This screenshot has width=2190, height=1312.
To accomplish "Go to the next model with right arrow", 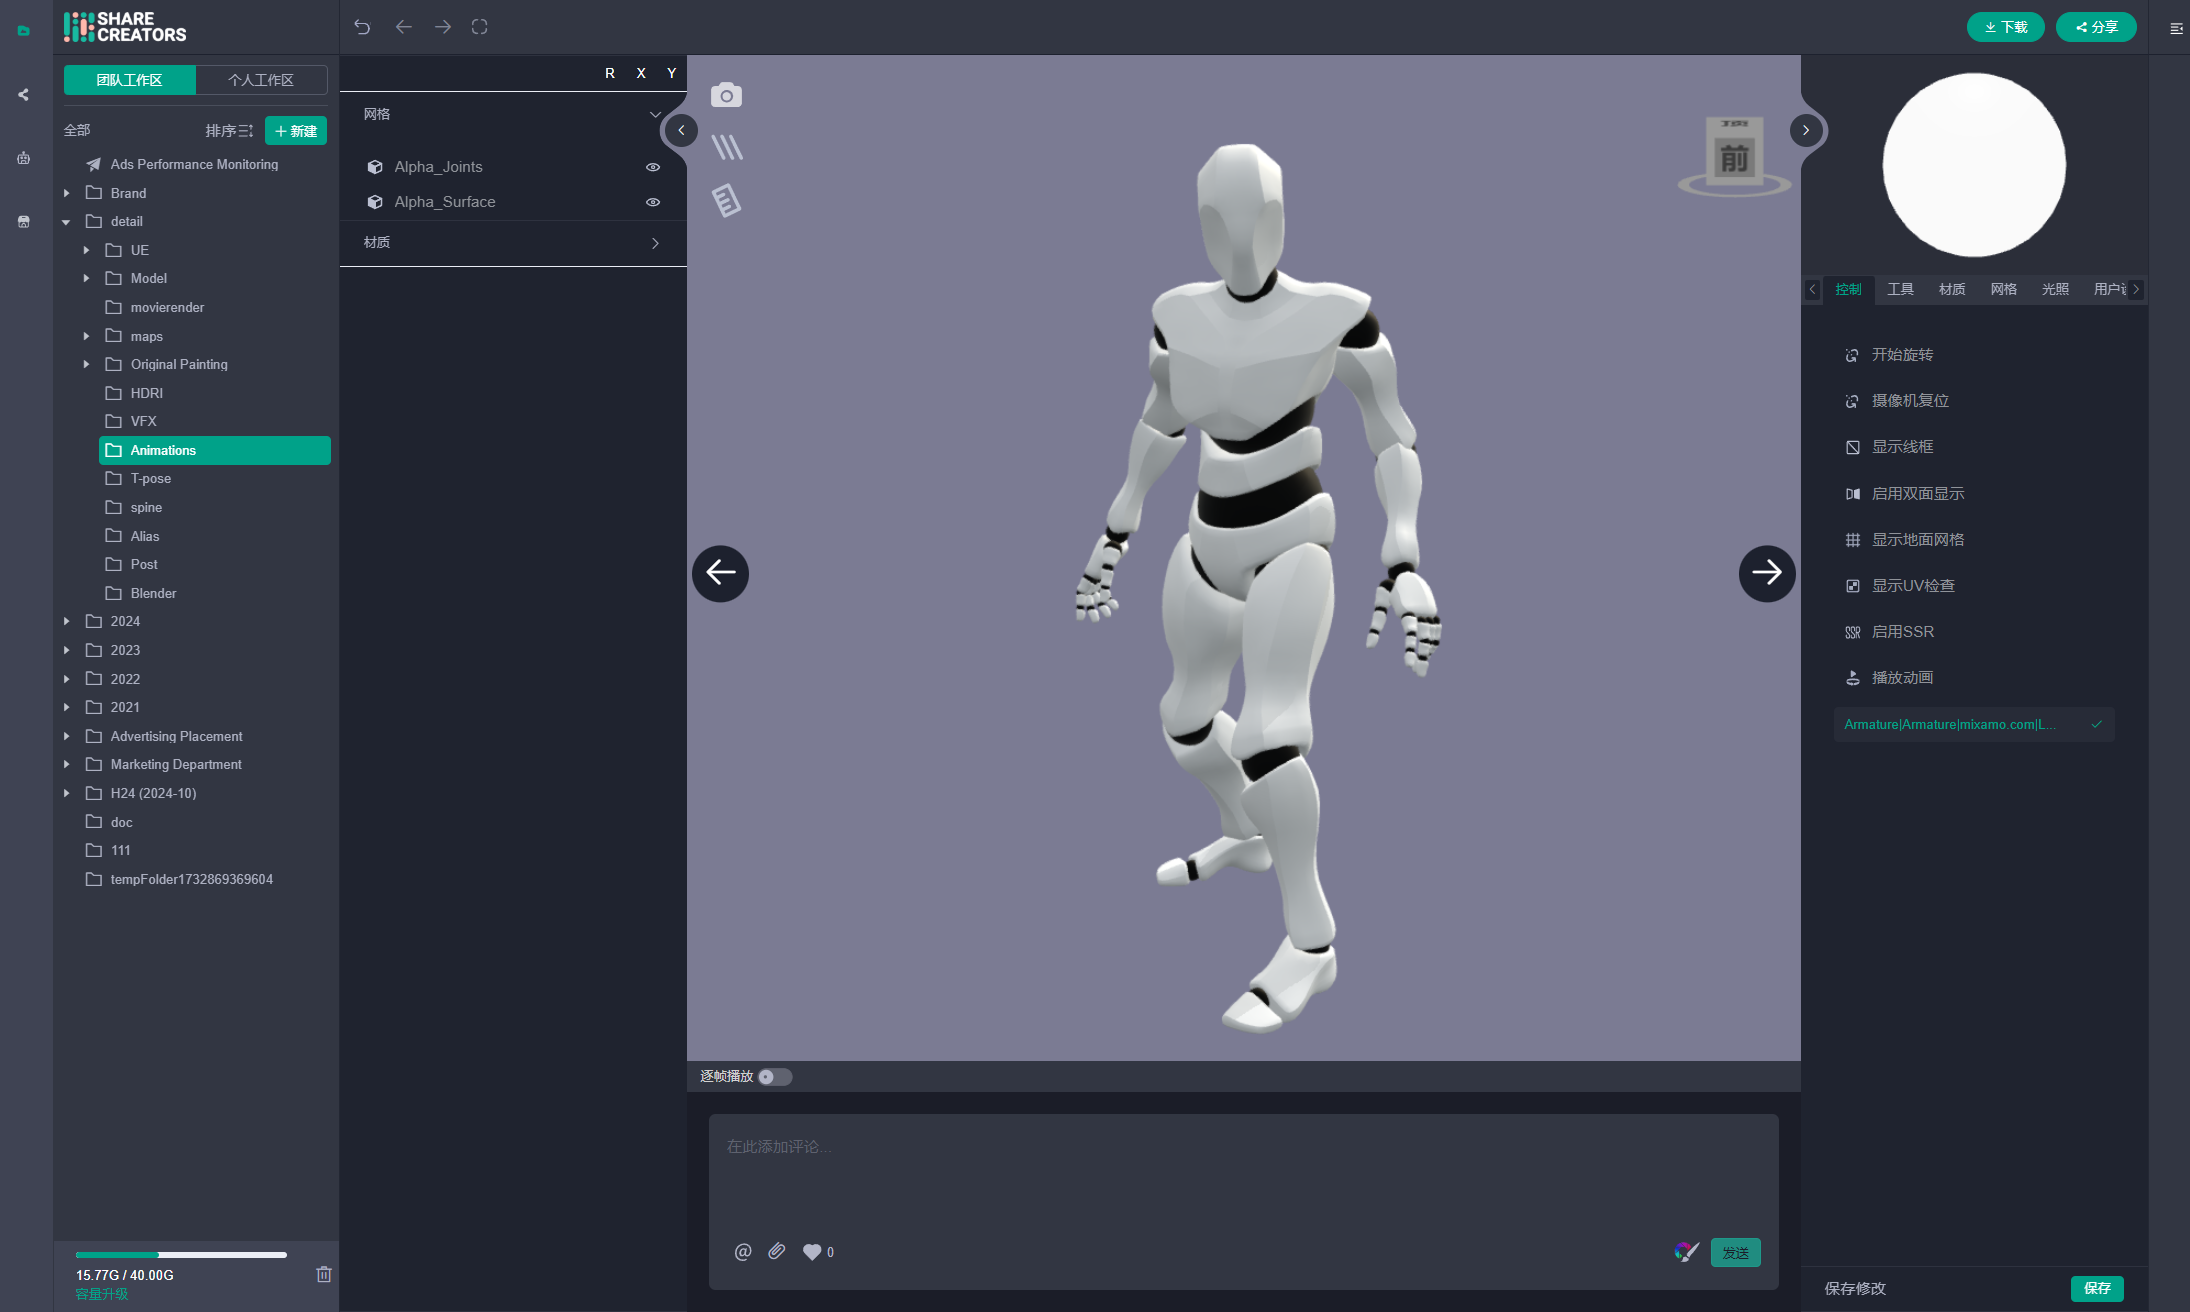I will pos(1766,573).
